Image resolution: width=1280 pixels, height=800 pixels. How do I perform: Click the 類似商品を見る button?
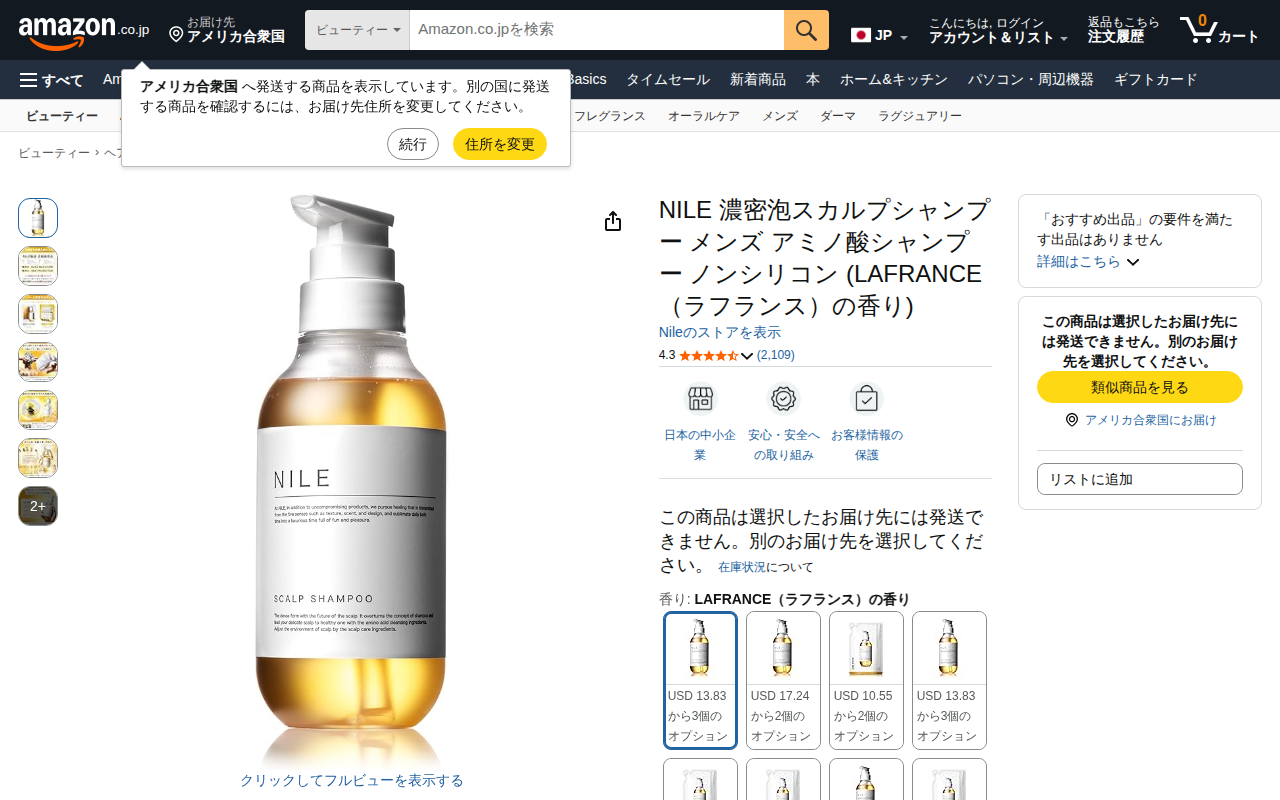[x=1140, y=387]
